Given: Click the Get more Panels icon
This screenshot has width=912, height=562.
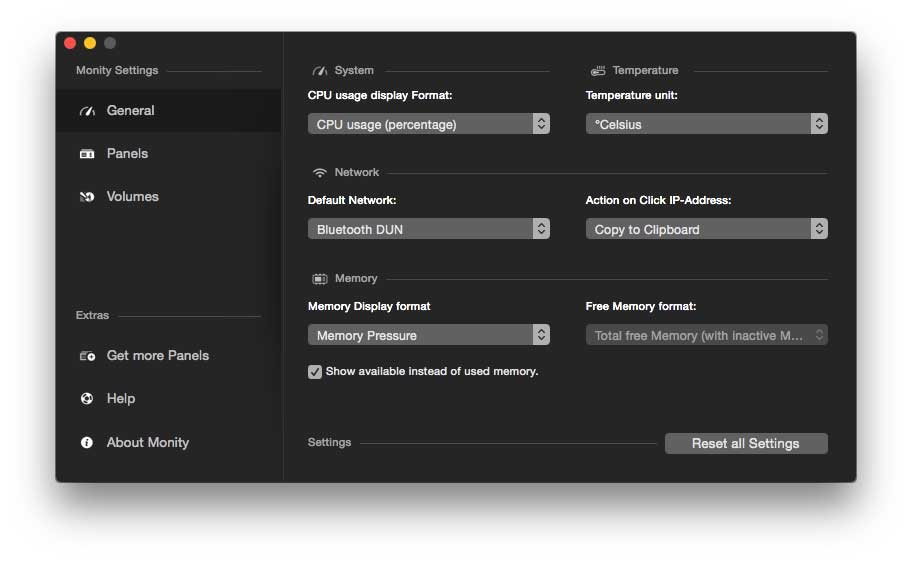Looking at the screenshot, I should coord(87,356).
